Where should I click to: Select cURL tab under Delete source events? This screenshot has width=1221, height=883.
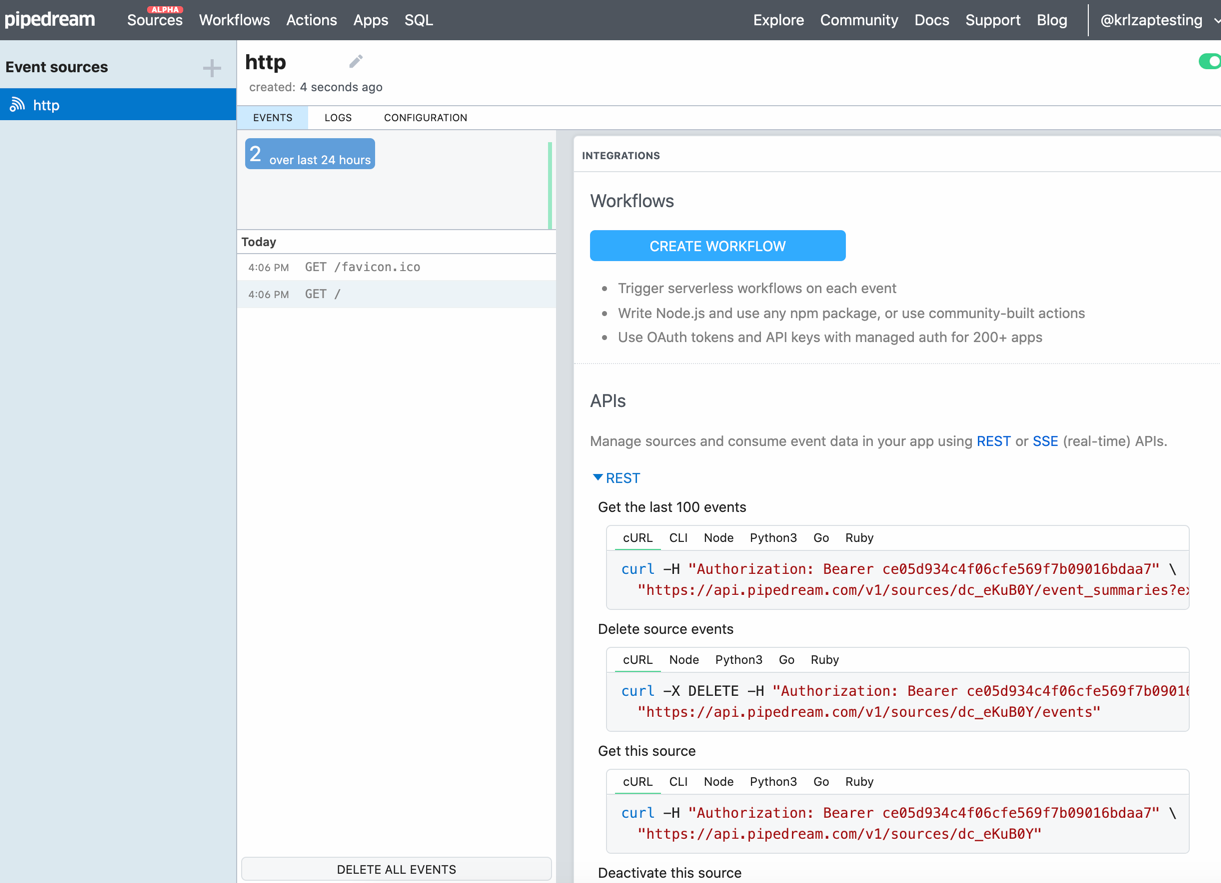point(637,660)
